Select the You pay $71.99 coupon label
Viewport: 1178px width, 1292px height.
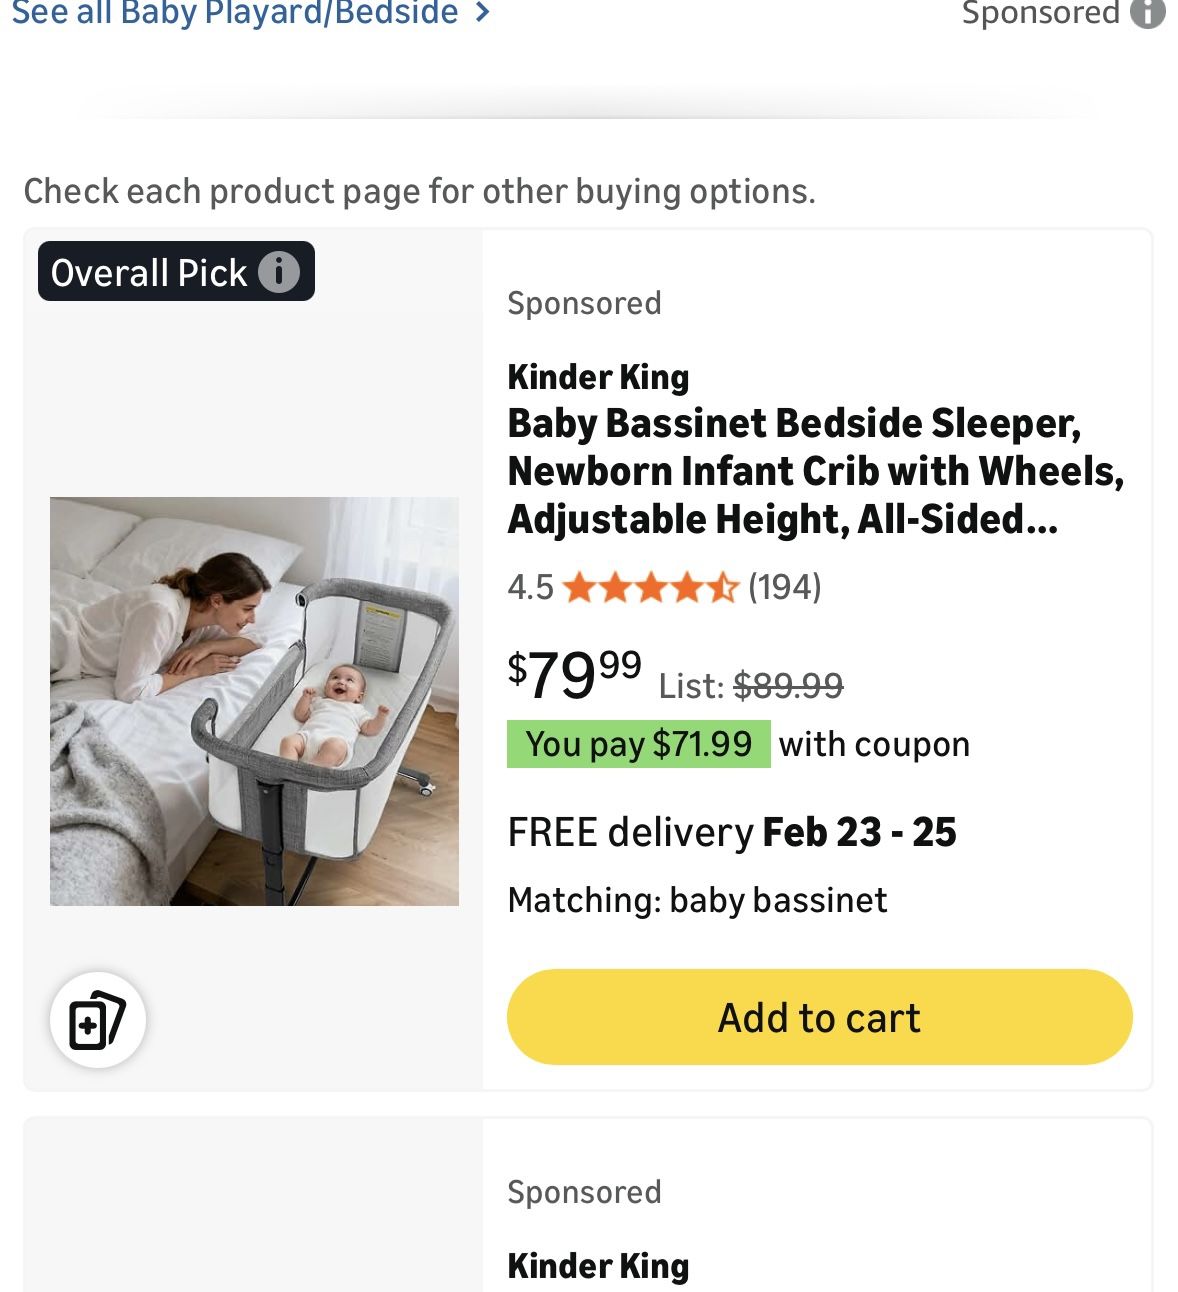(638, 744)
